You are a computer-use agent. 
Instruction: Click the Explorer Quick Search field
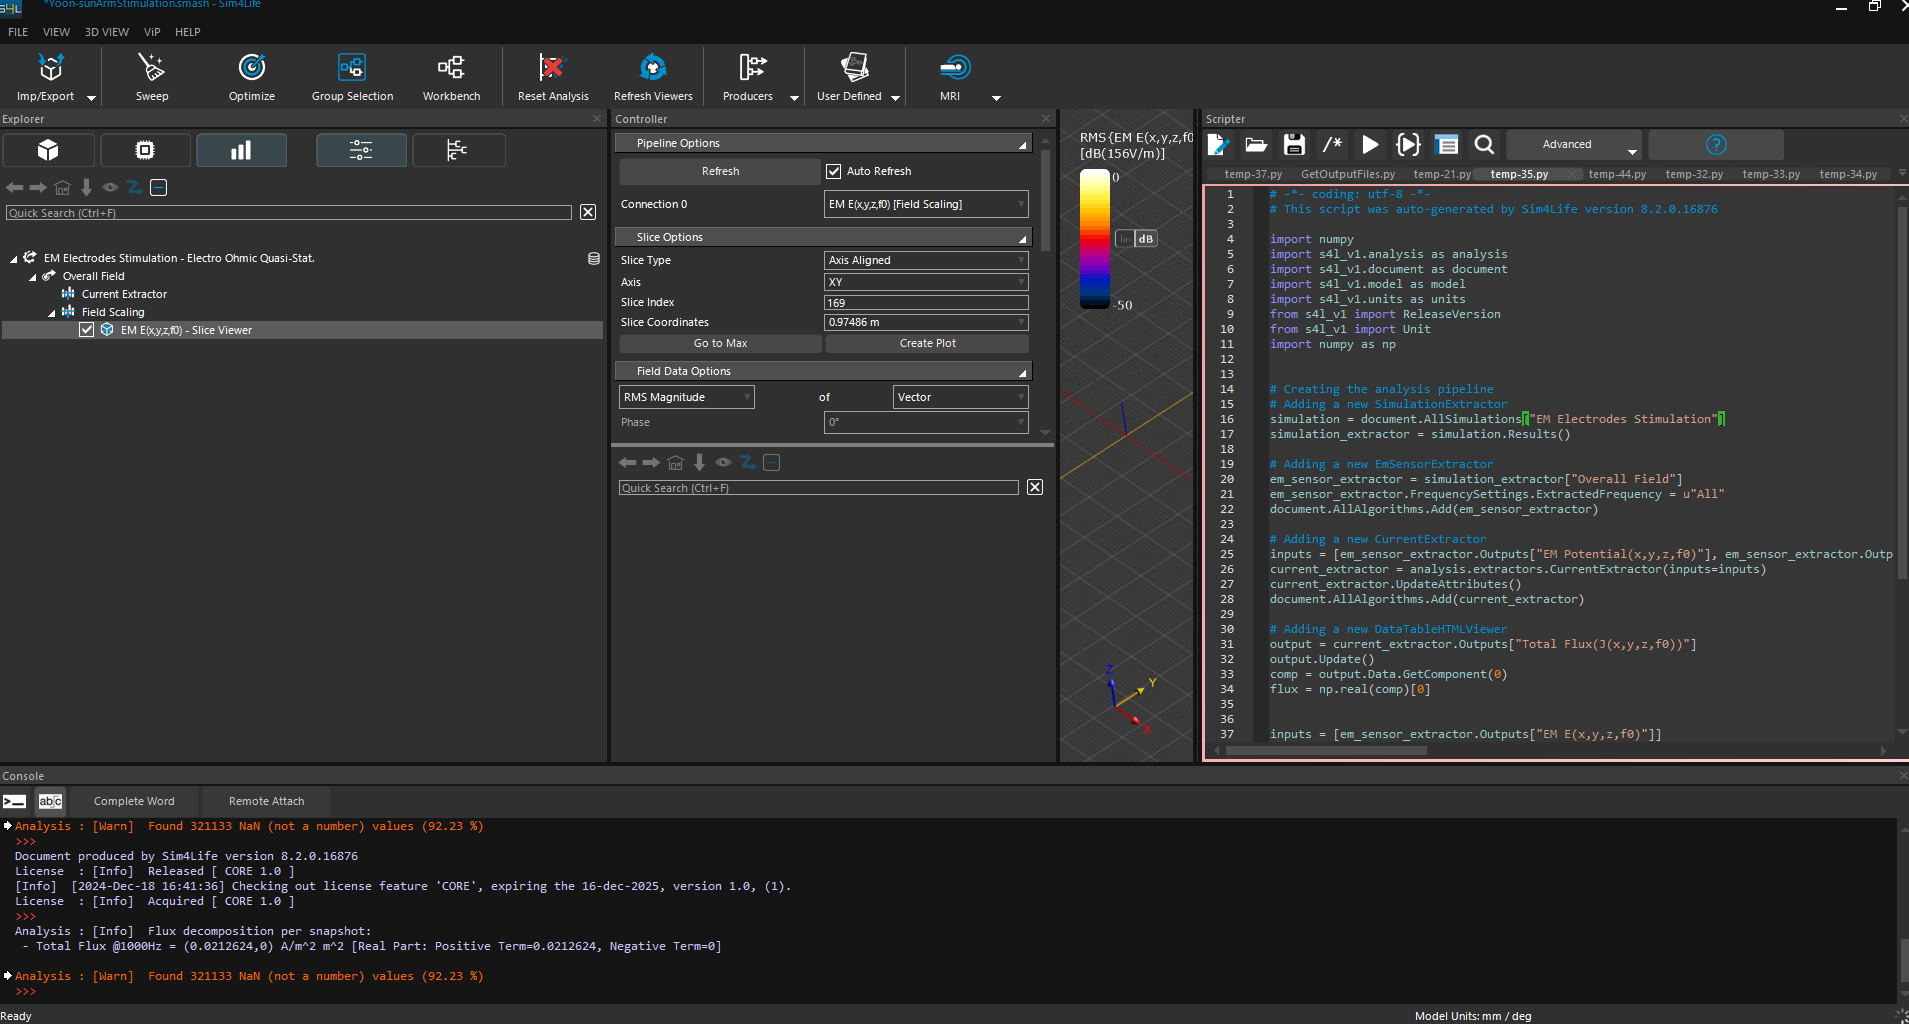(289, 213)
